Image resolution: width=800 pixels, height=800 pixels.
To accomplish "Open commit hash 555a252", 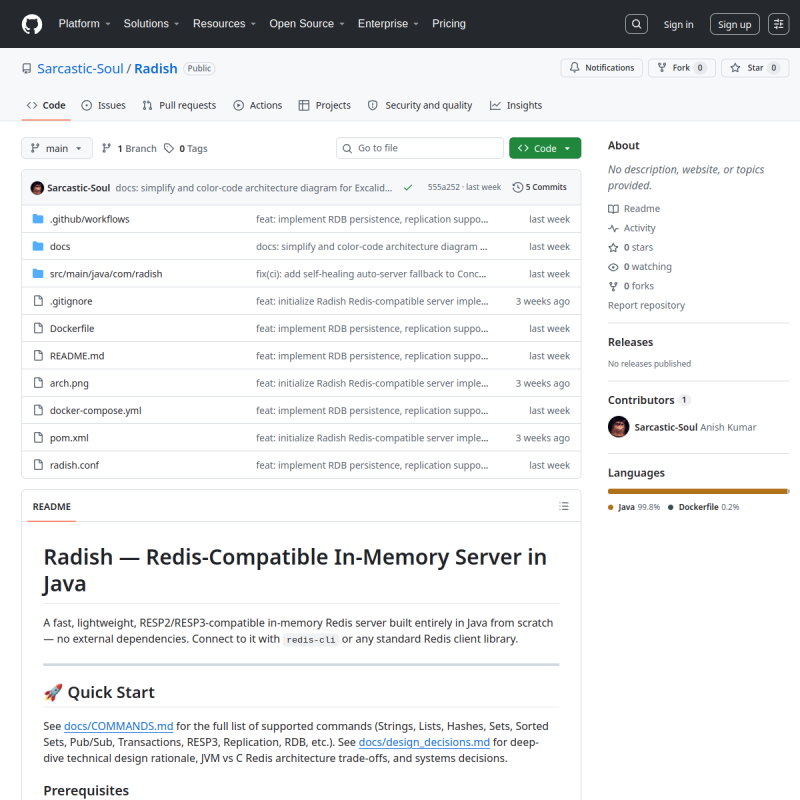I will pos(443,187).
